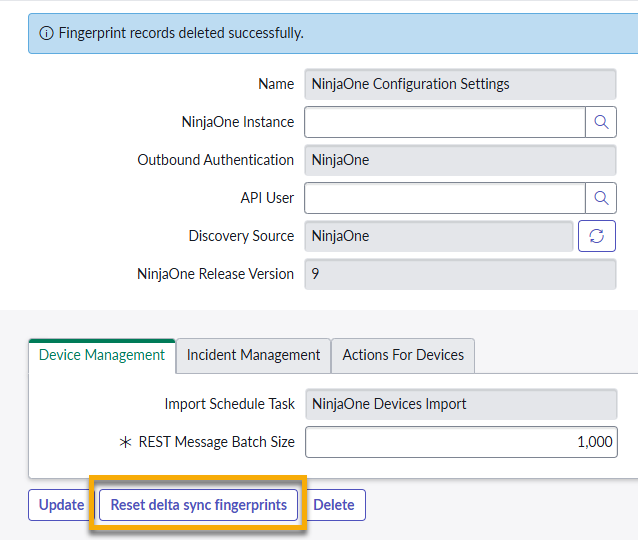Focus the NinjaOne Instance input field

point(445,122)
